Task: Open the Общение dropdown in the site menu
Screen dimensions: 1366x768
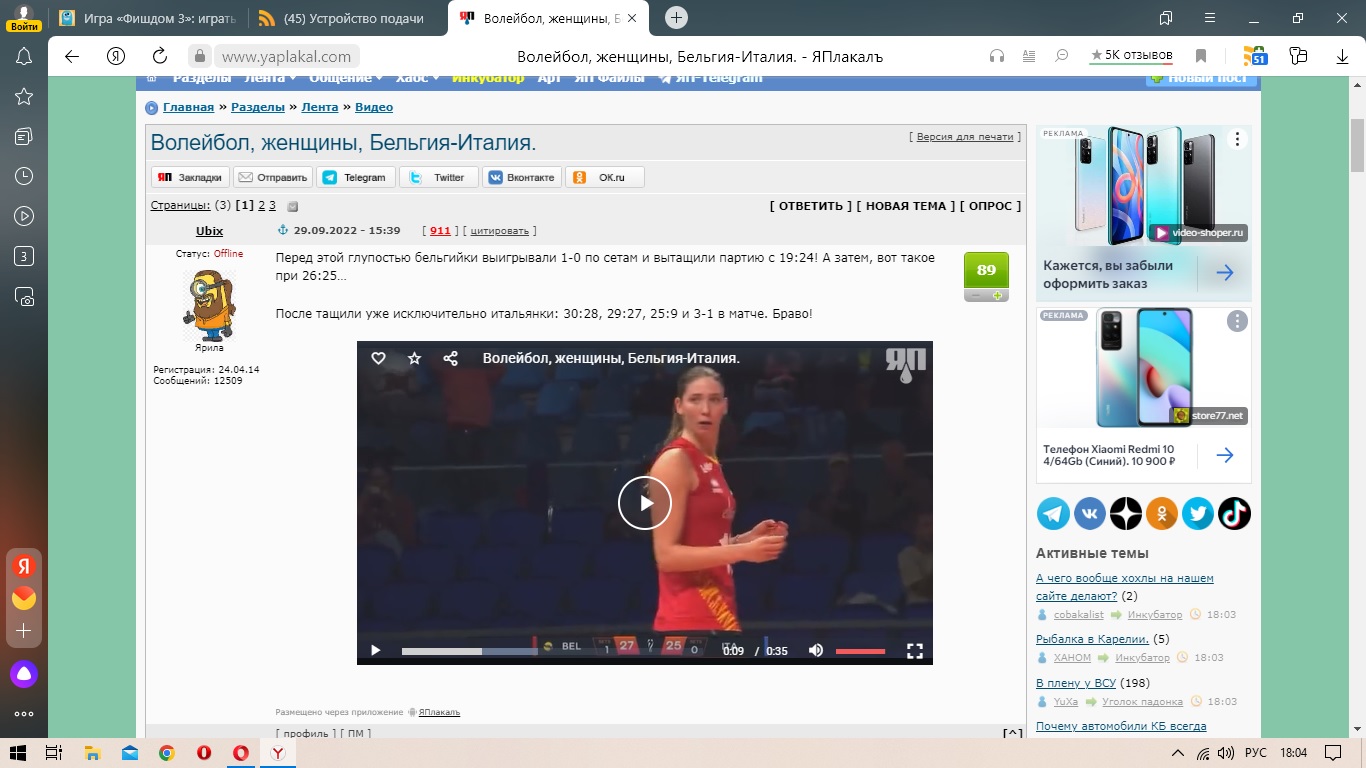Action: pyautogui.click(x=346, y=78)
